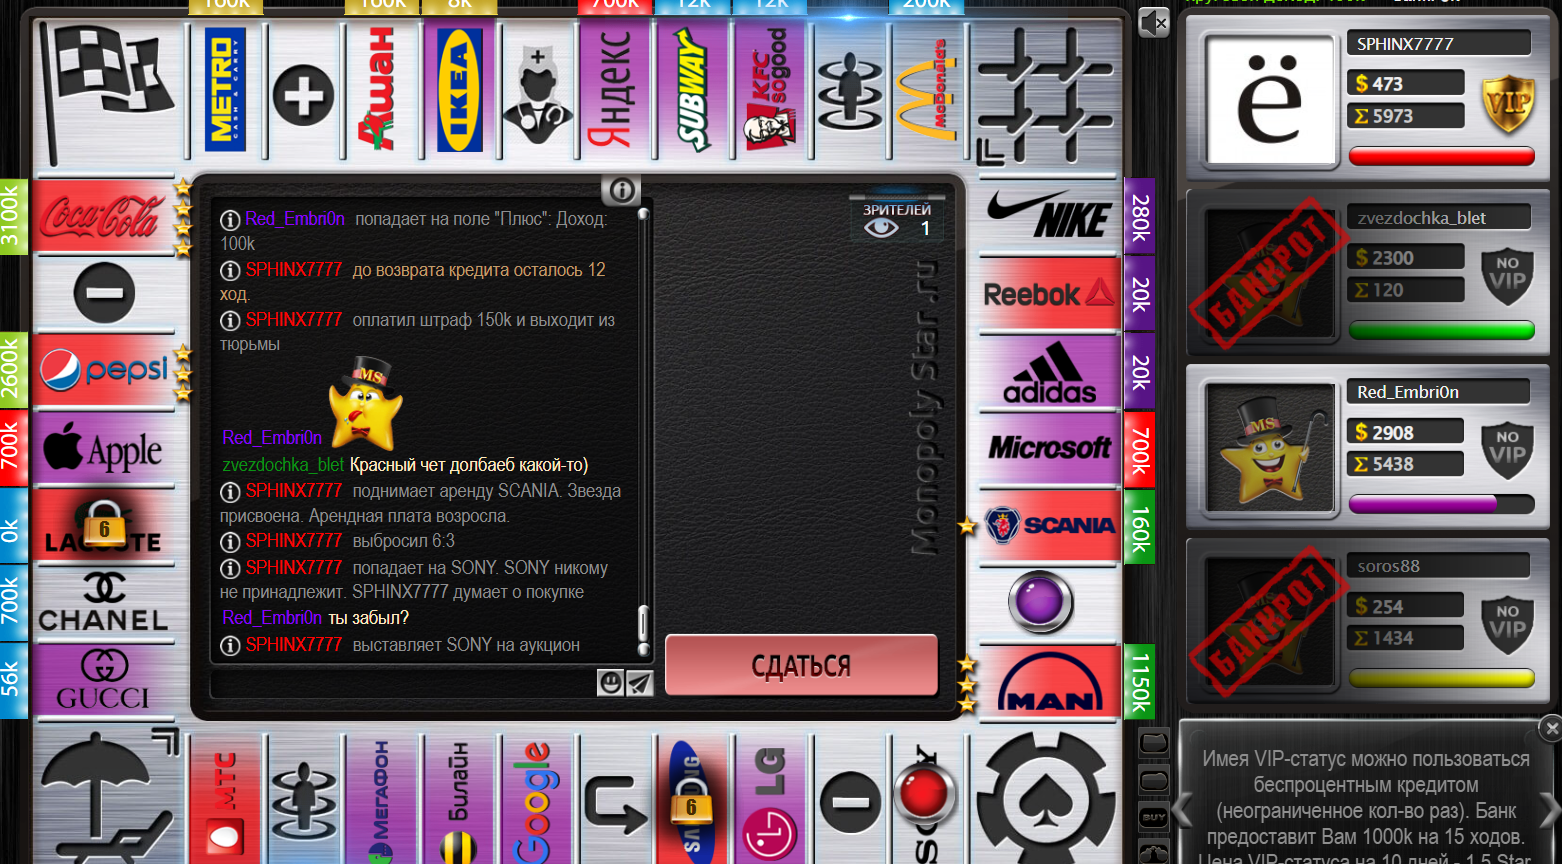Focus the chat message input field
The width and height of the screenshot is (1562, 864).
403,682
